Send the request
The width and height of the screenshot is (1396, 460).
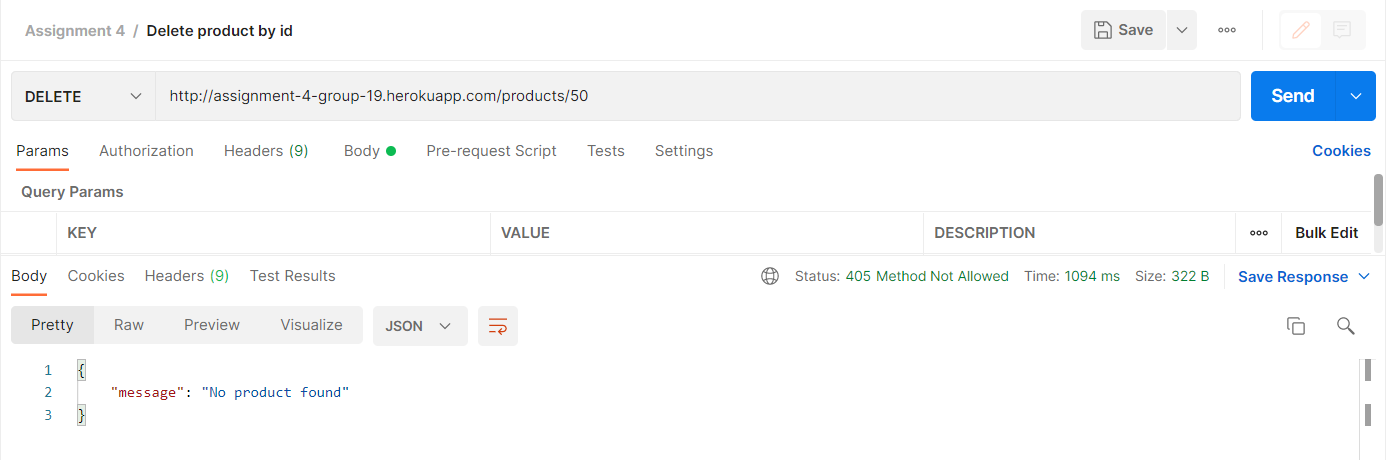1292,96
